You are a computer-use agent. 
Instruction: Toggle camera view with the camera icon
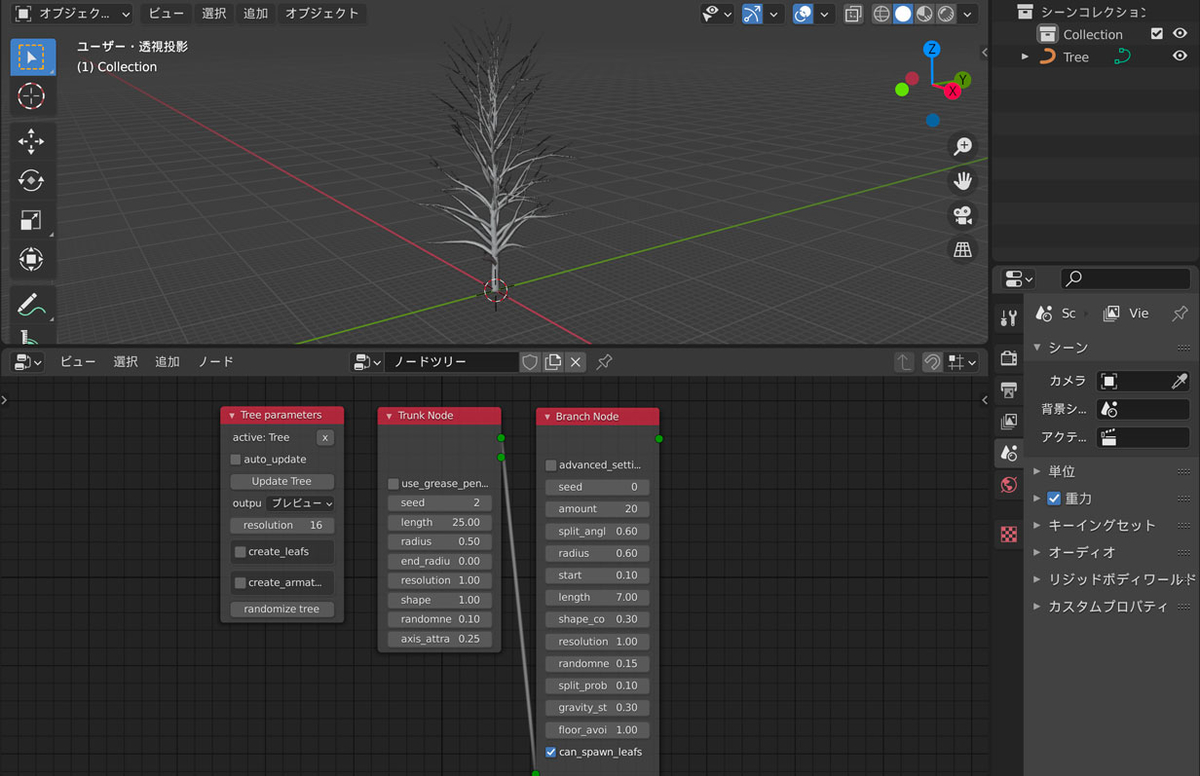(x=963, y=215)
